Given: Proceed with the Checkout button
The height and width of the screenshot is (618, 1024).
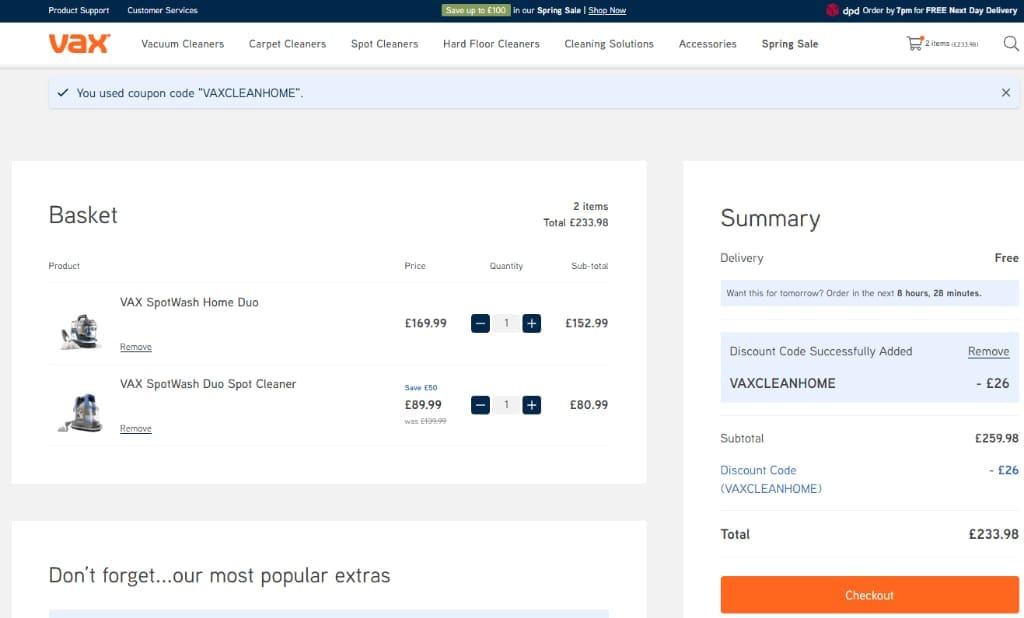Looking at the screenshot, I should coord(869,595).
